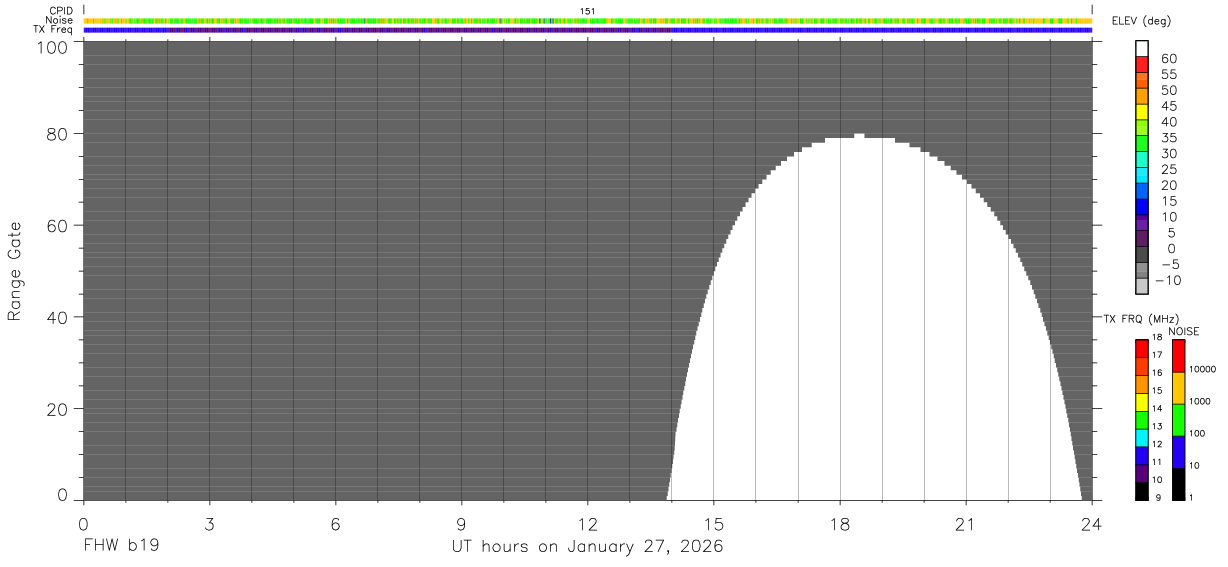Screen dimensions: 1228x567
Task: Click the 'Range Gate' y-axis label
Action: (15, 271)
